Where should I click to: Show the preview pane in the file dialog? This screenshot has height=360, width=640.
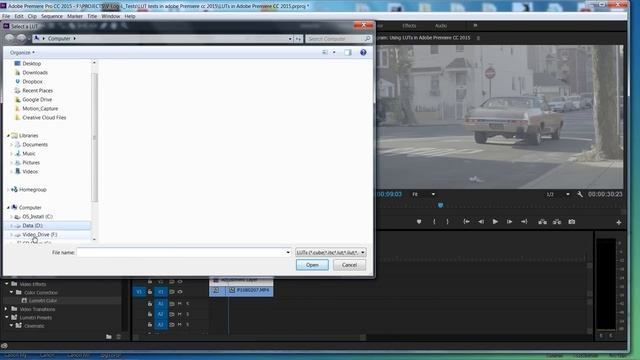(x=348, y=52)
